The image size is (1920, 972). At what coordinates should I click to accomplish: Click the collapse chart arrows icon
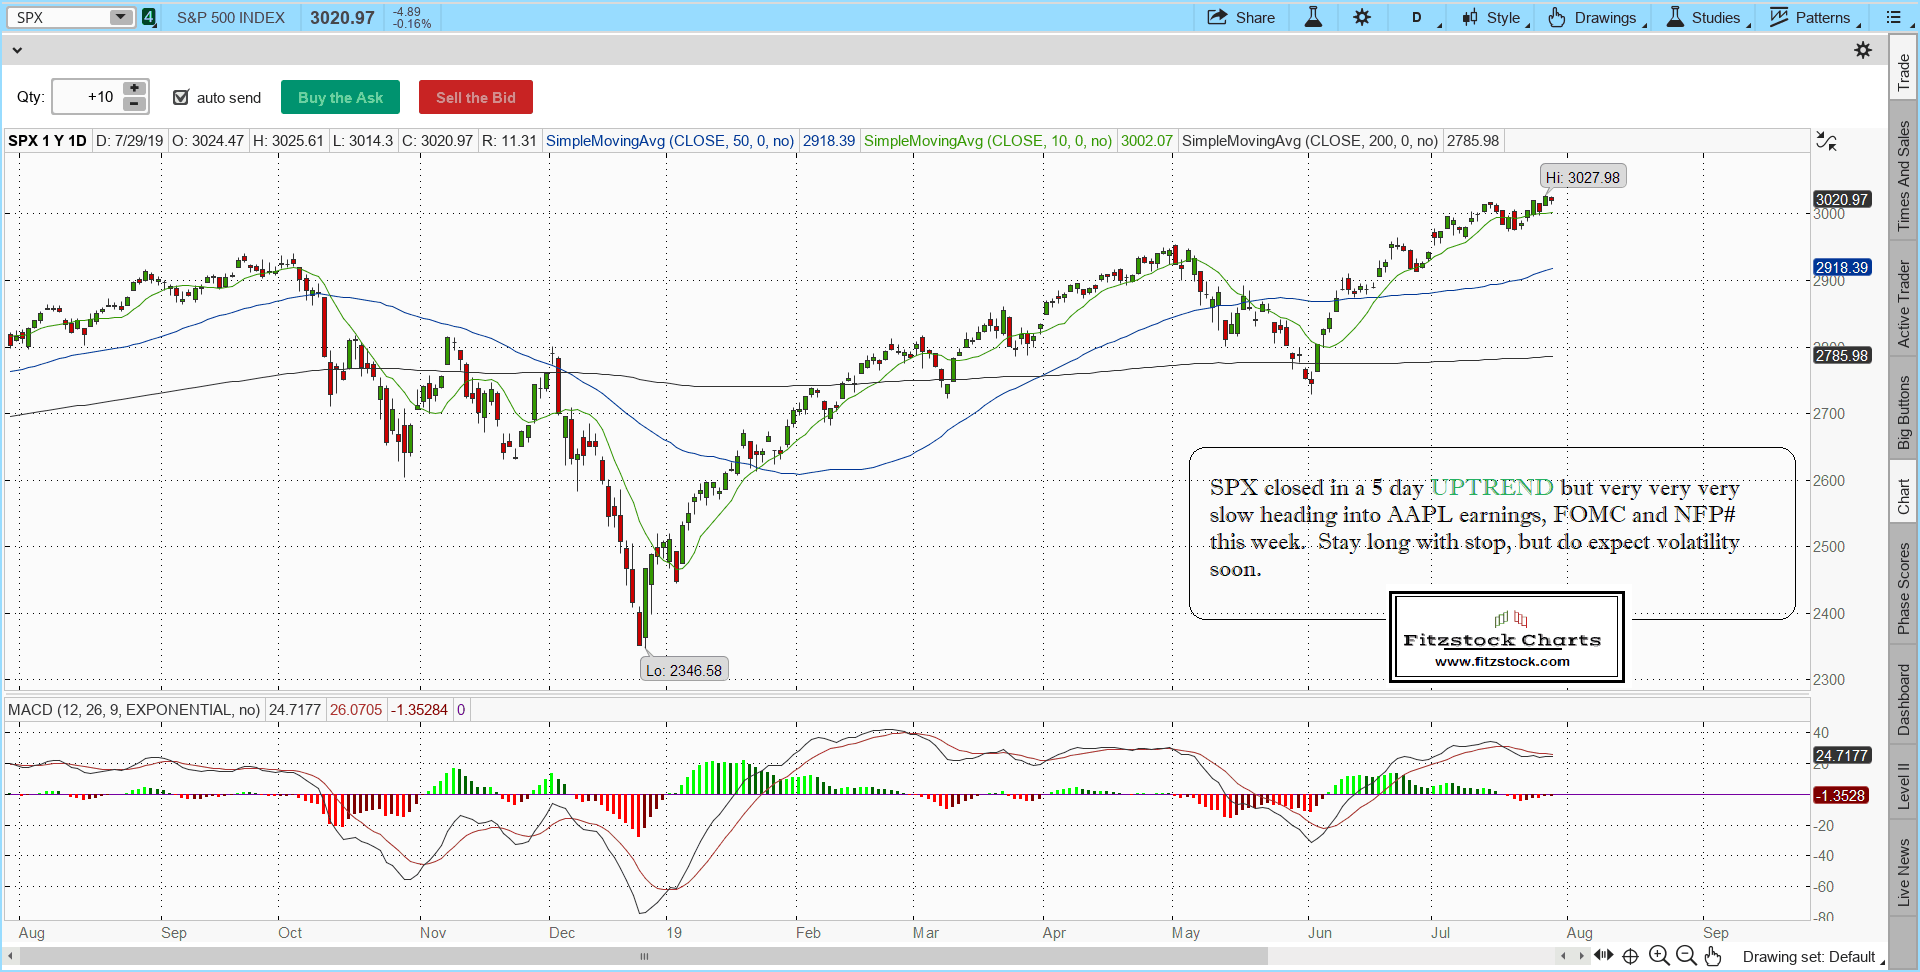(x=1826, y=142)
